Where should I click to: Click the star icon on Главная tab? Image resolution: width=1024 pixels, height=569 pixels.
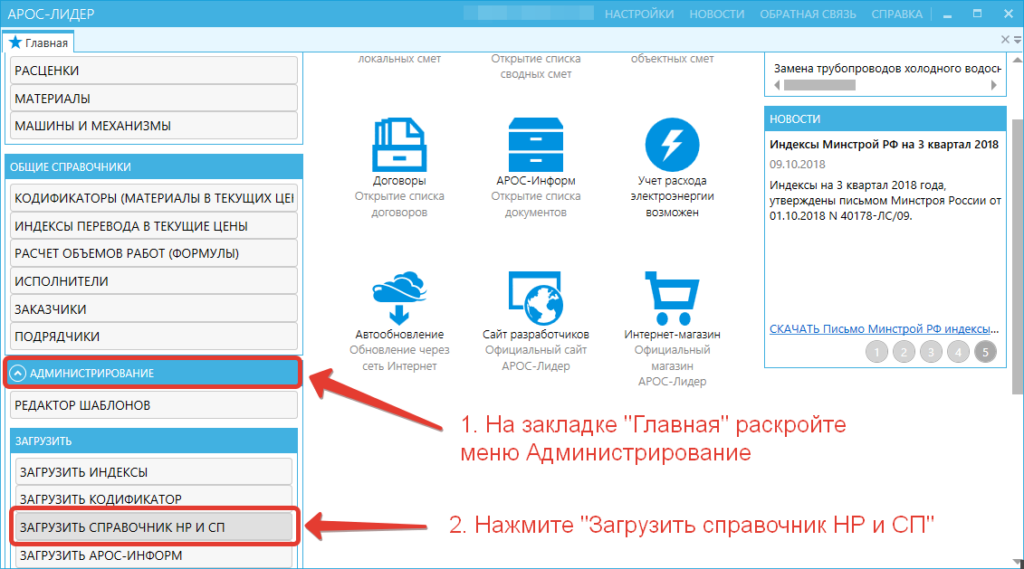click(15, 42)
